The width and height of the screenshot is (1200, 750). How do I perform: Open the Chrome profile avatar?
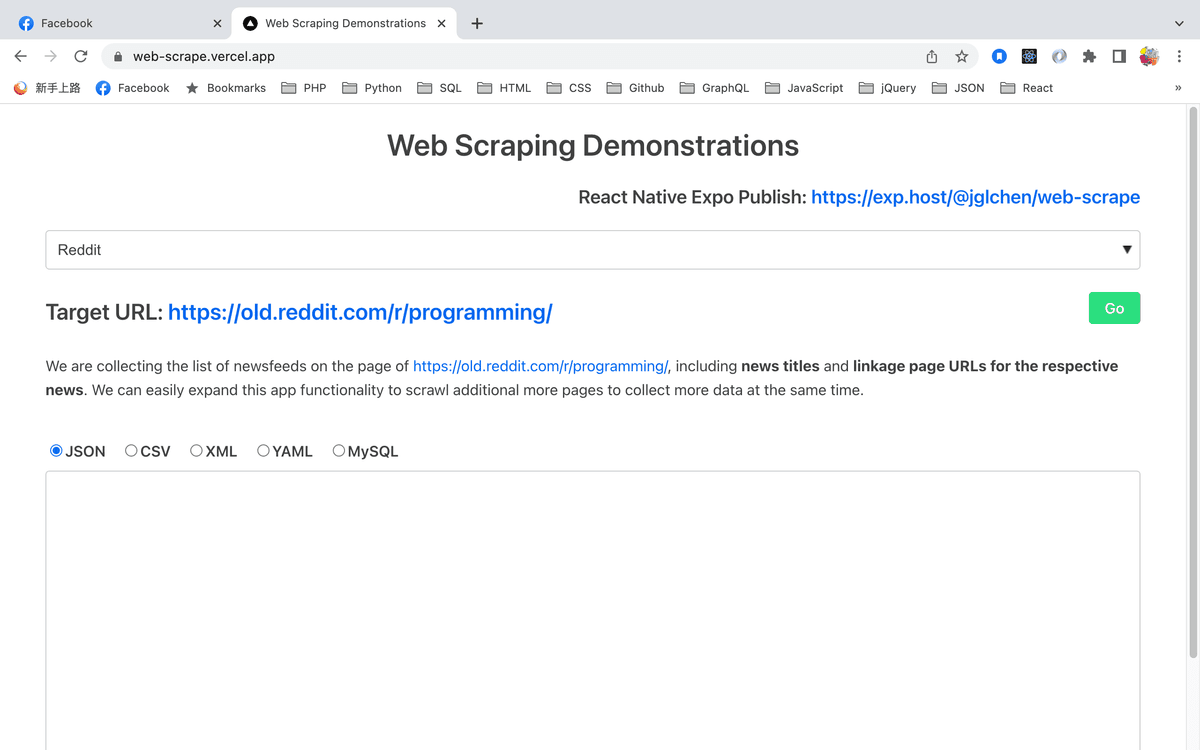(1149, 57)
